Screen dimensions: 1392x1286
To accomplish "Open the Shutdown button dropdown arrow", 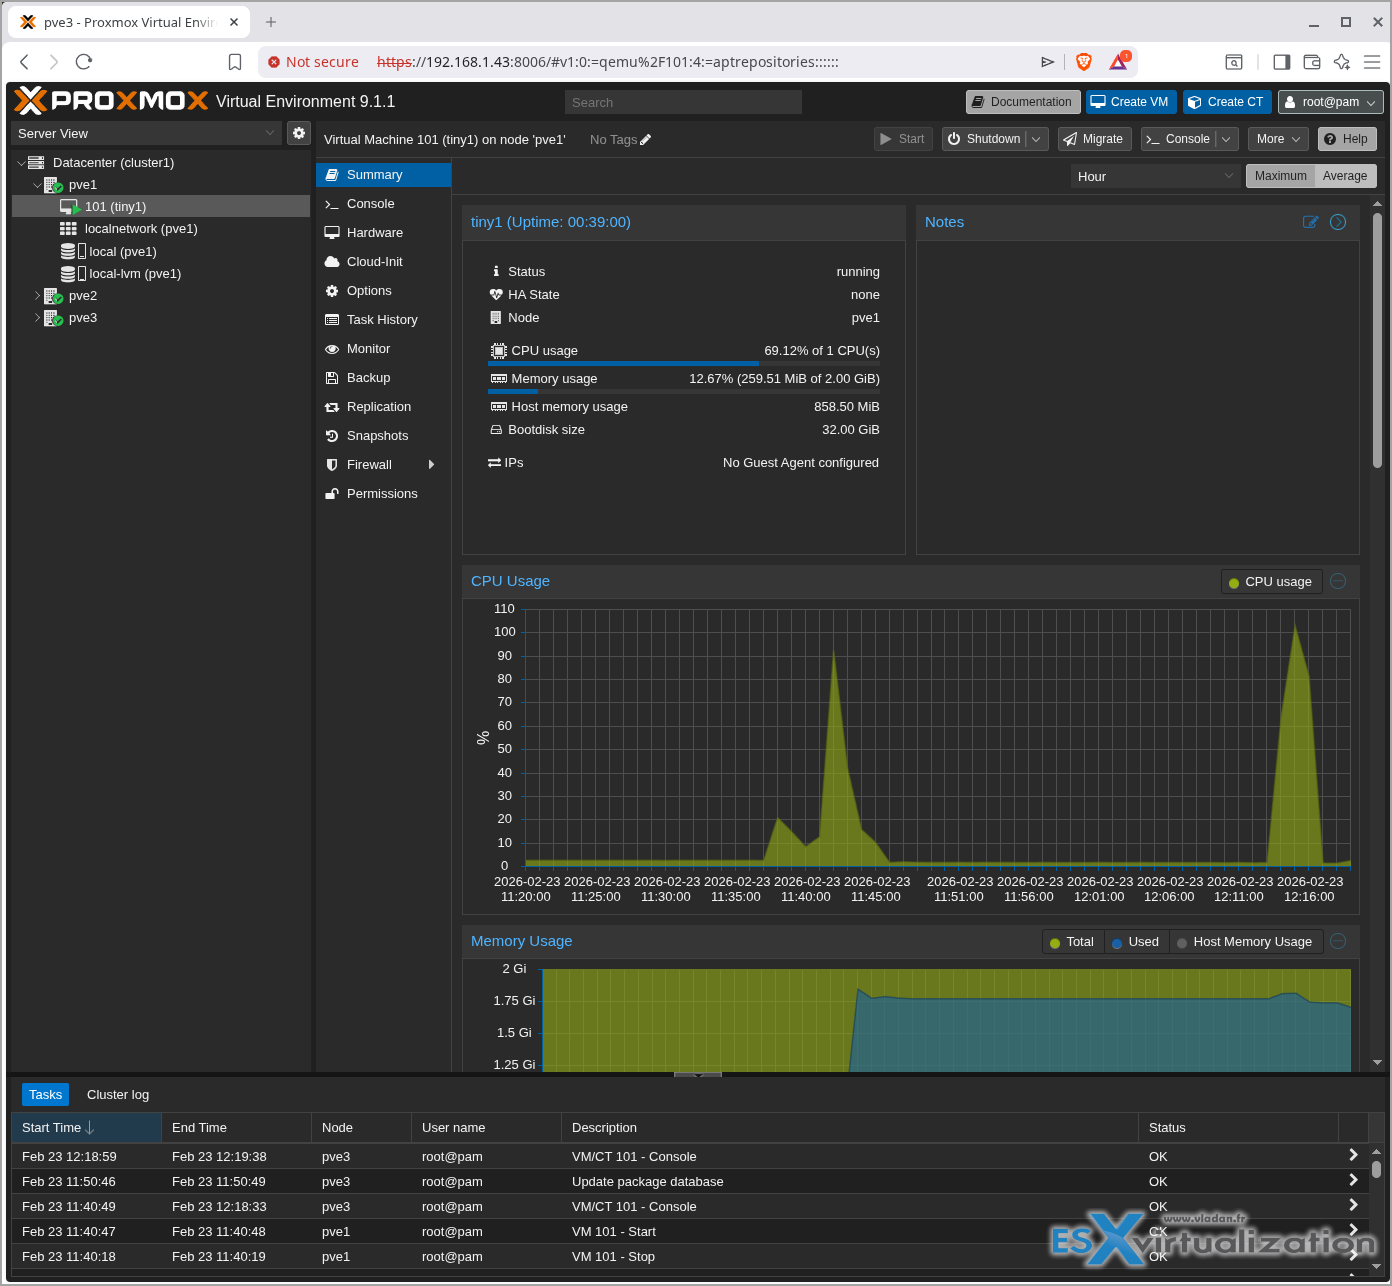I will tap(1036, 139).
